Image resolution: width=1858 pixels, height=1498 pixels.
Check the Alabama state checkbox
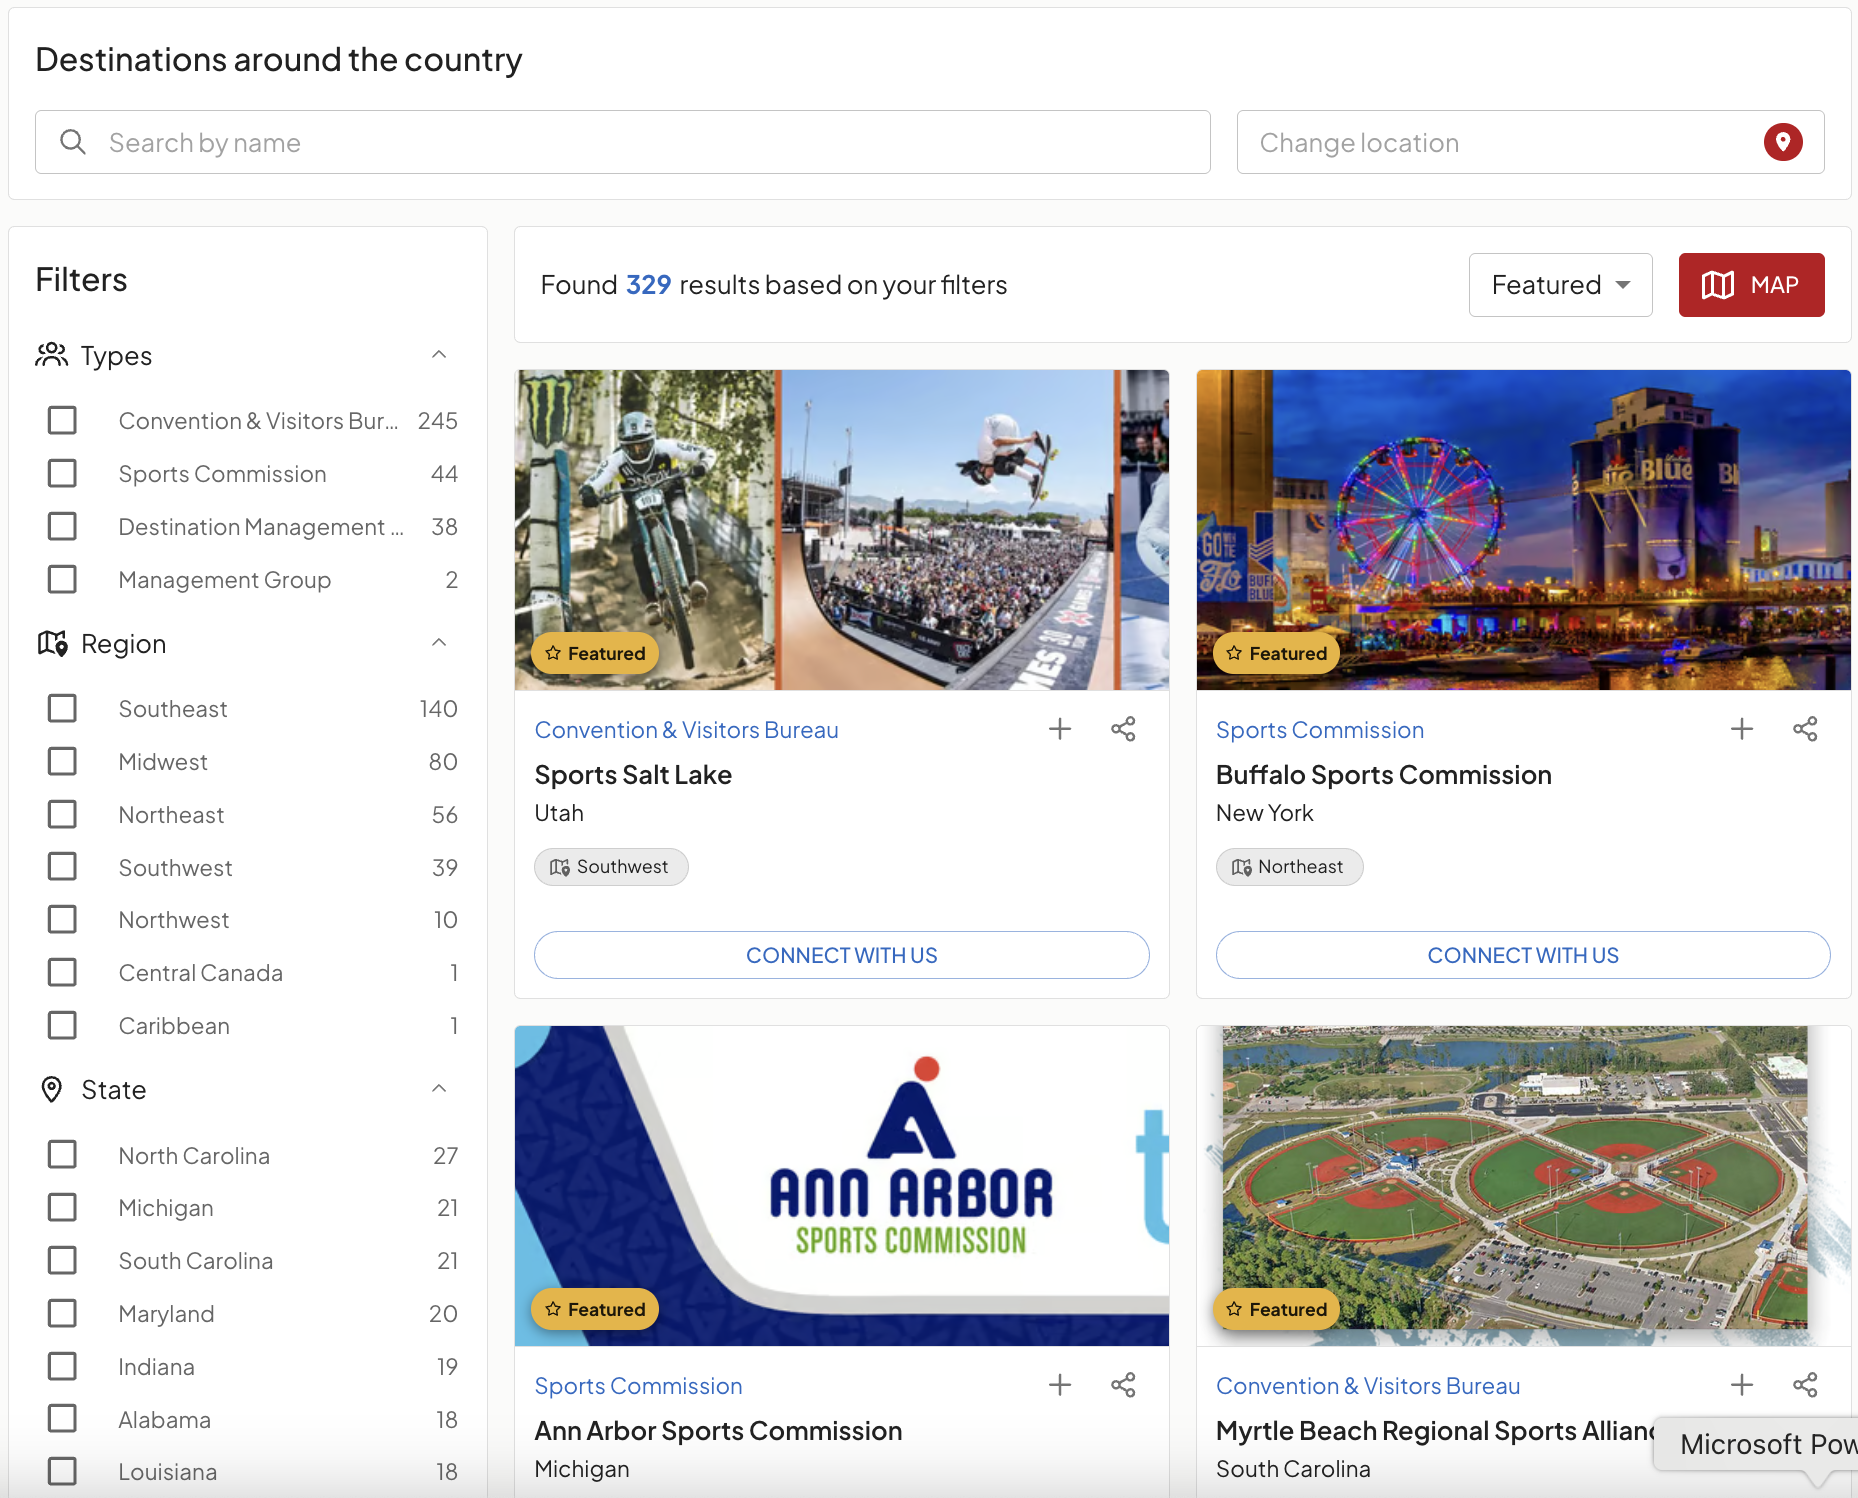click(62, 1419)
